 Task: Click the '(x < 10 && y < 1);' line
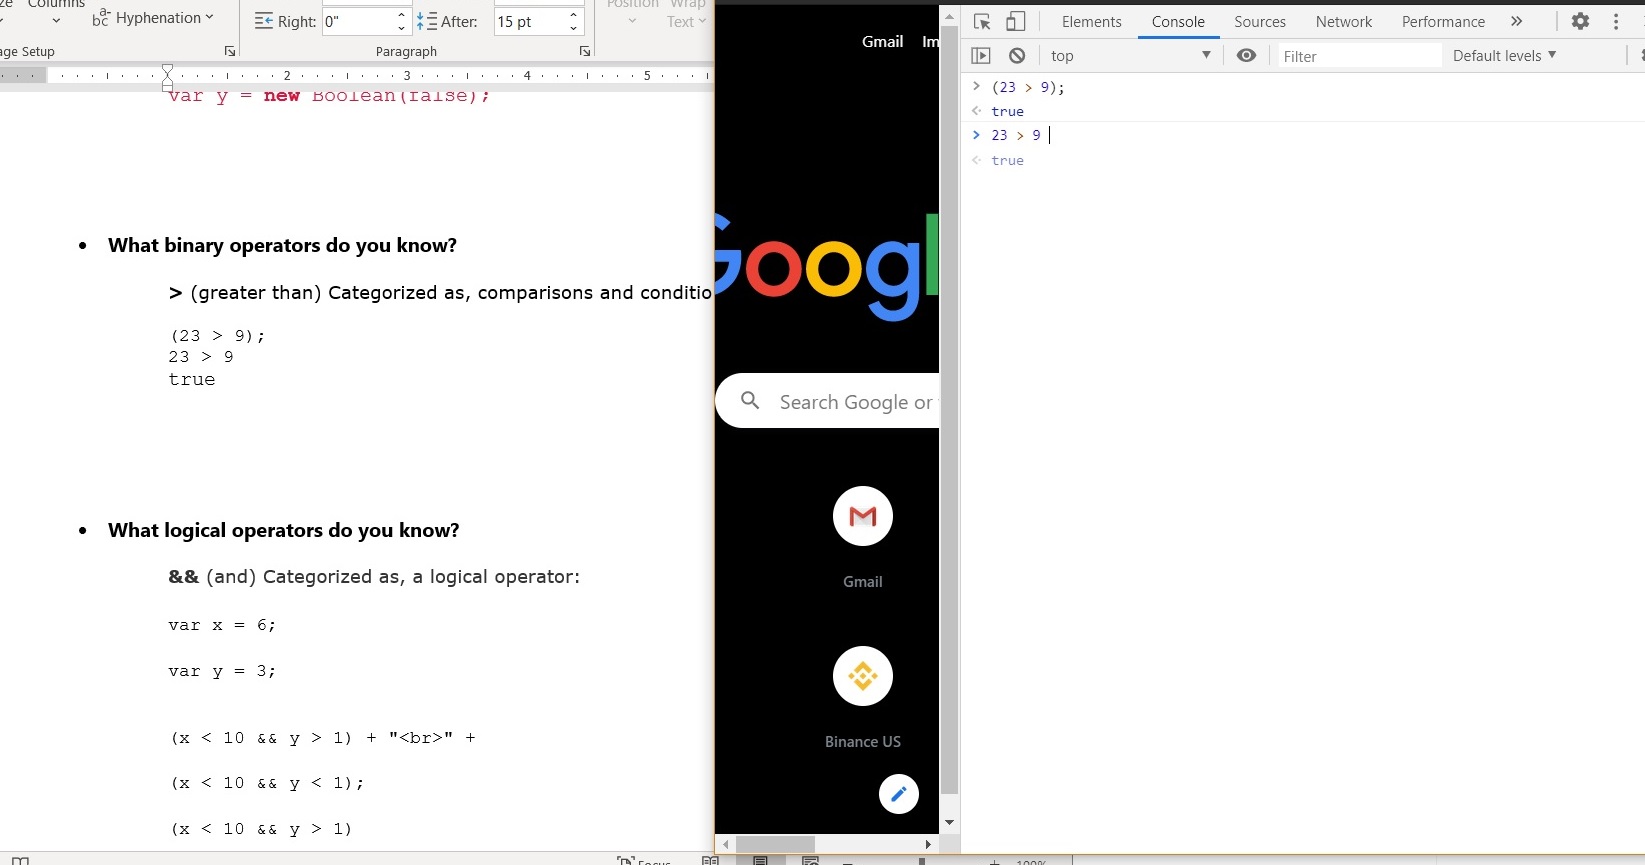point(267,783)
